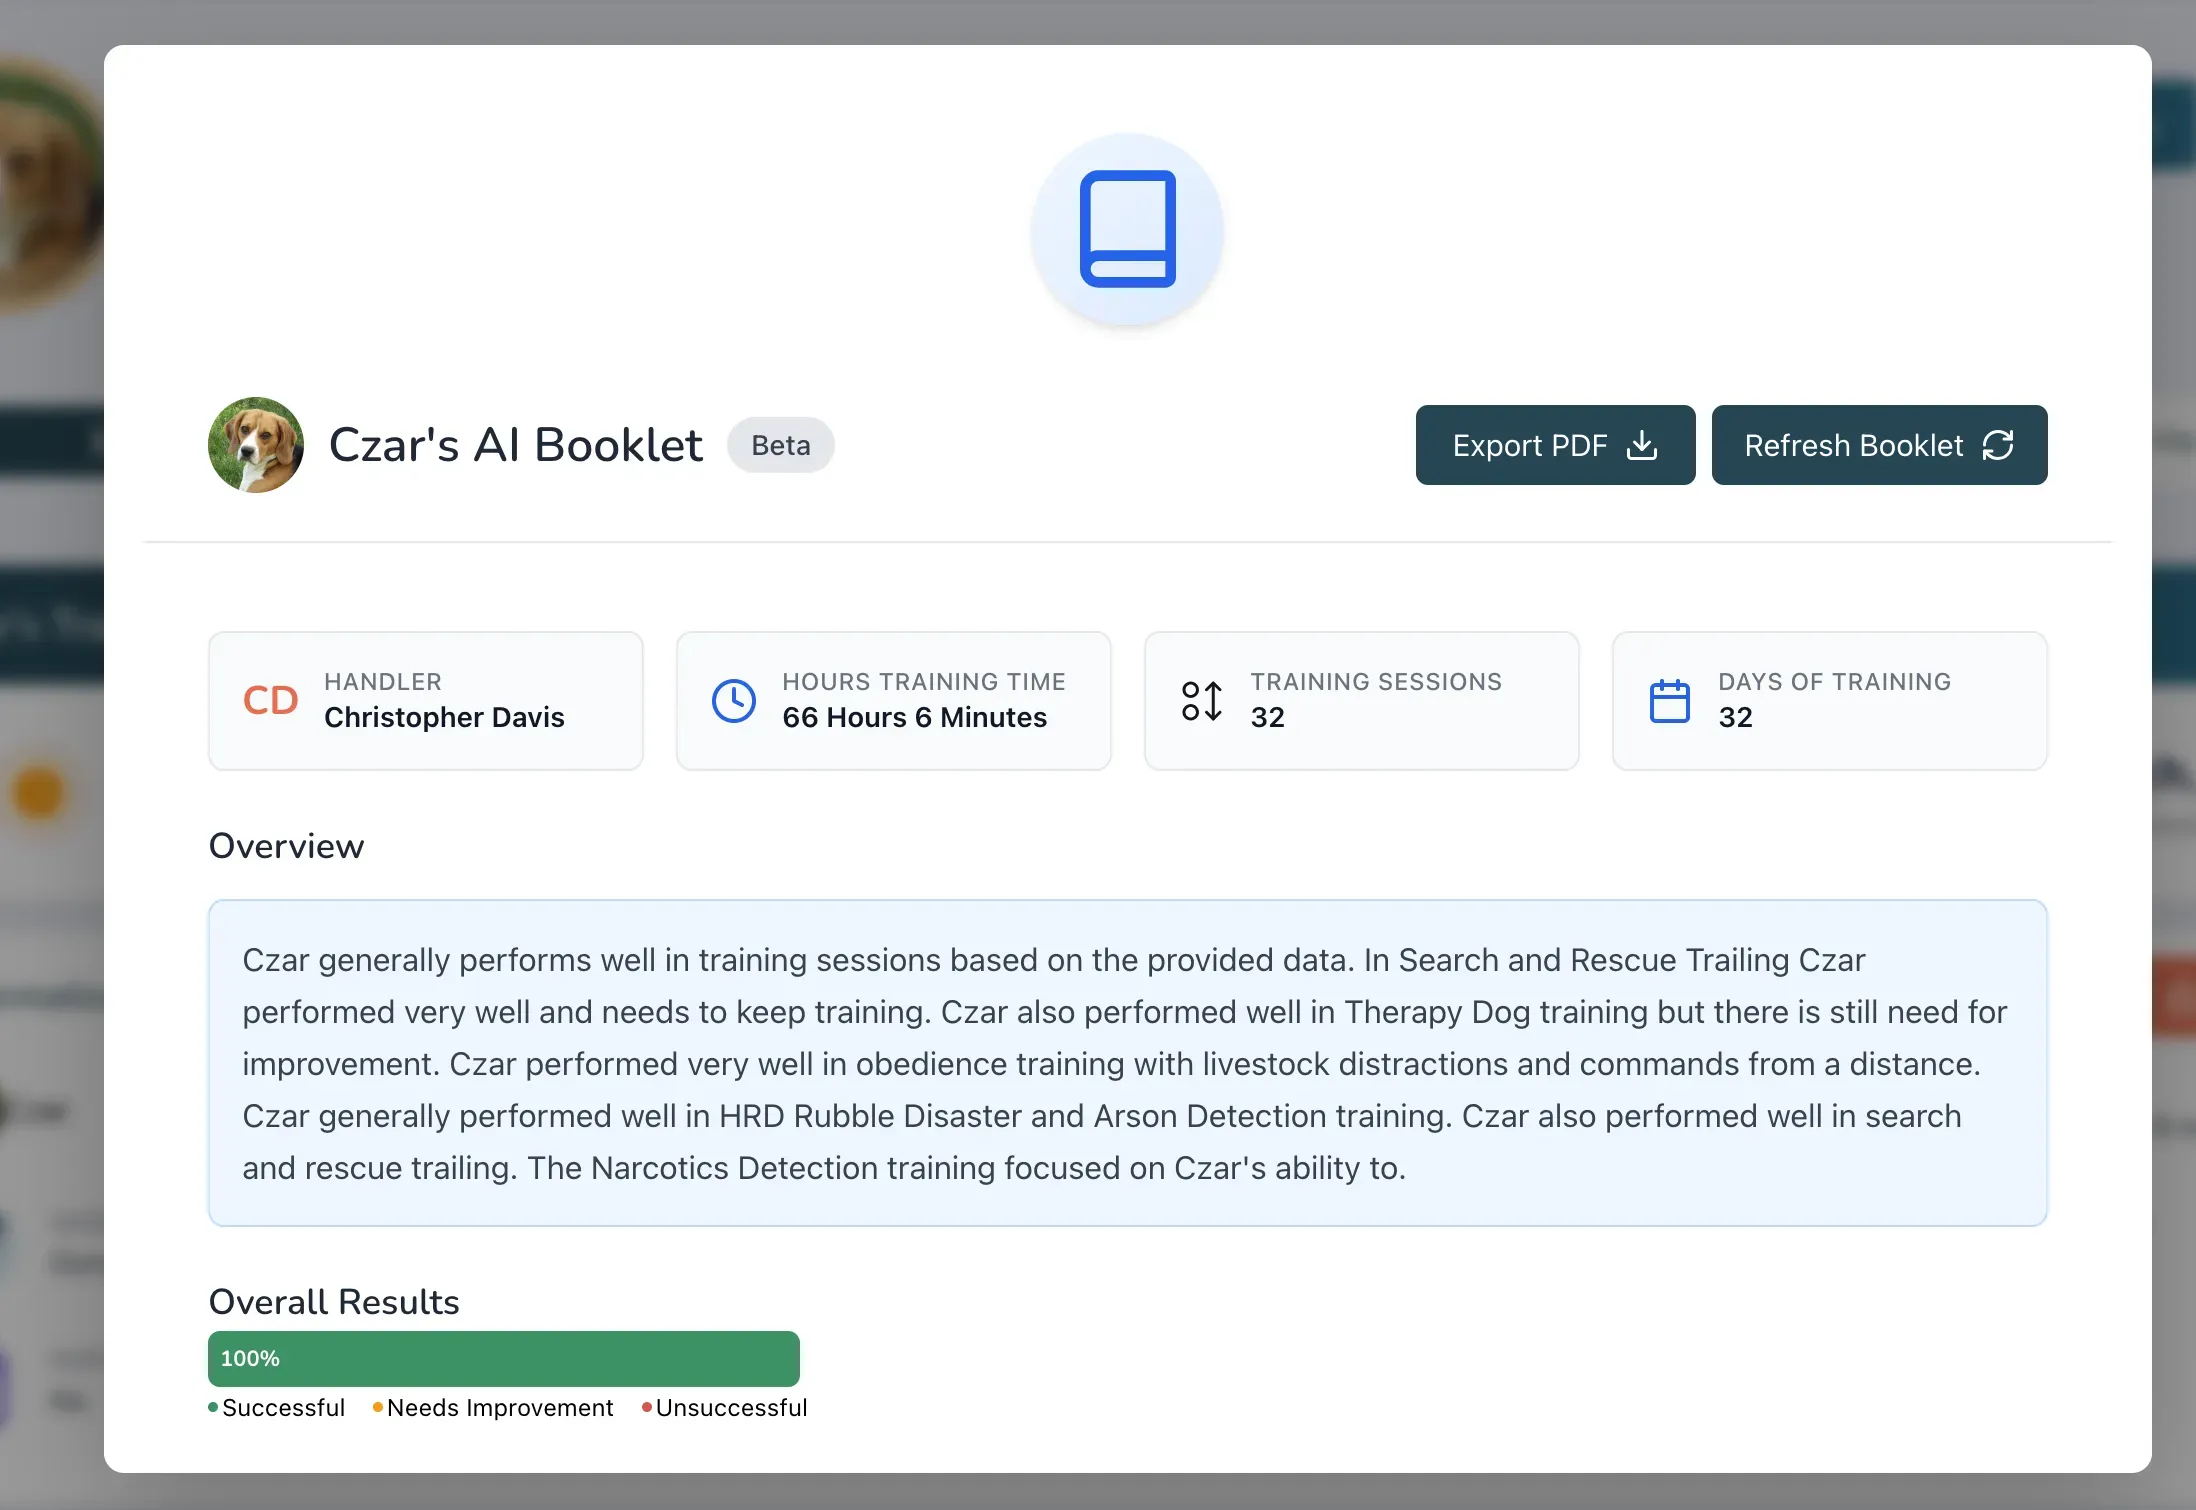
Task: Click the HOURS TRAINING TIME label
Action: 923,681
